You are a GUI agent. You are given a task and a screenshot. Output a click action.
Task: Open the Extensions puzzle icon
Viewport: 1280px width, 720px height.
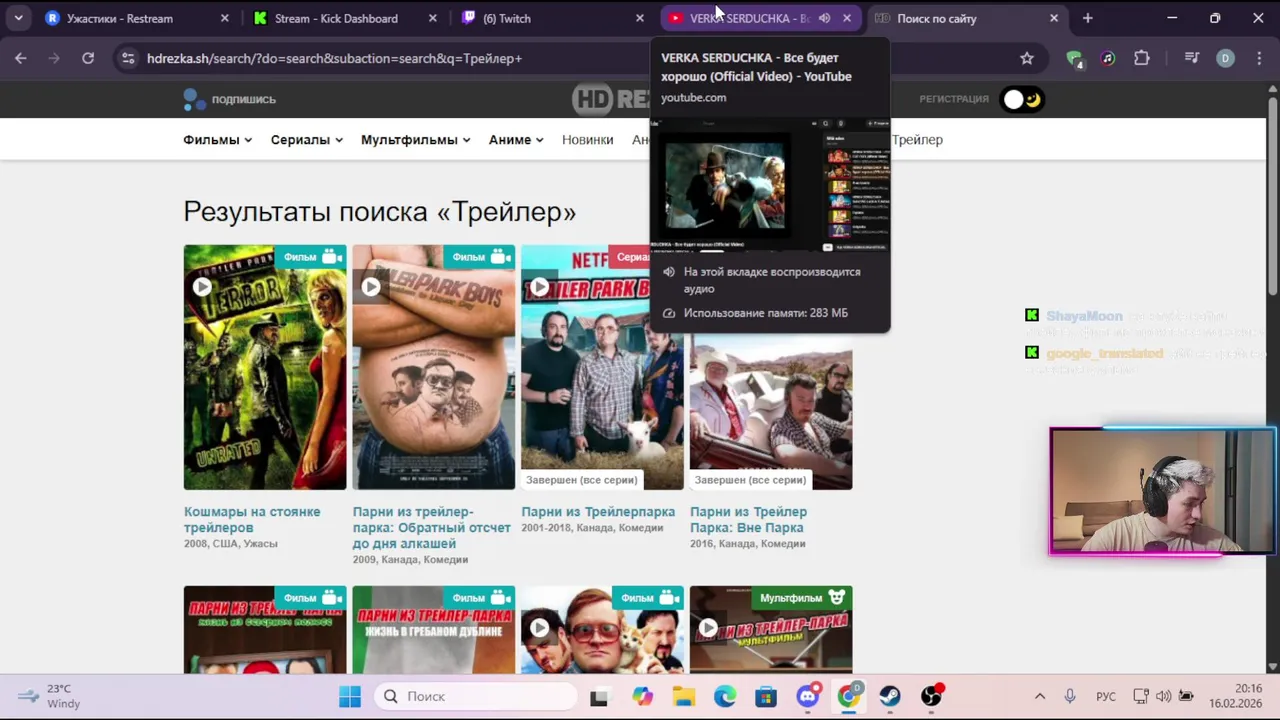pos(1142,58)
